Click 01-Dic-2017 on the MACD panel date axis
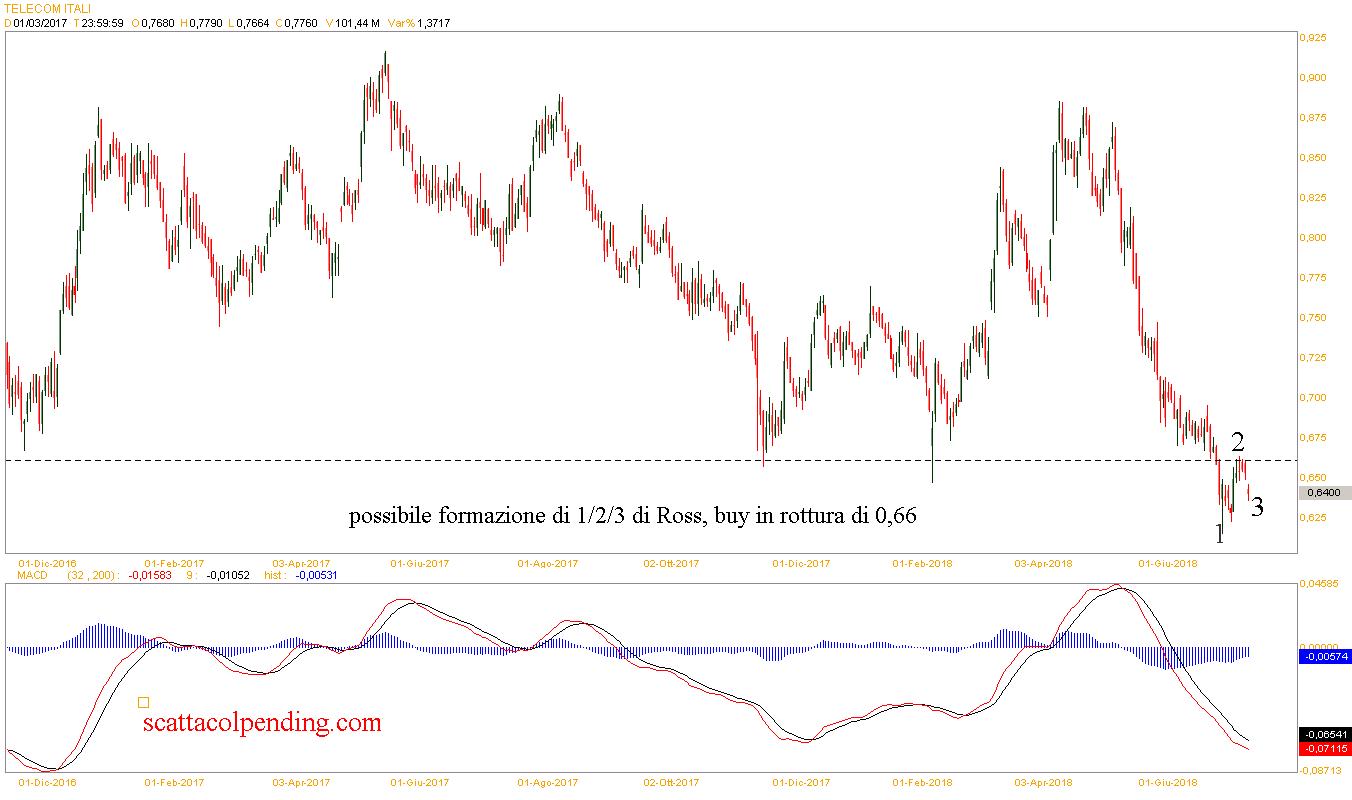The height and width of the screenshot is (800, 1352). point(801,782)
